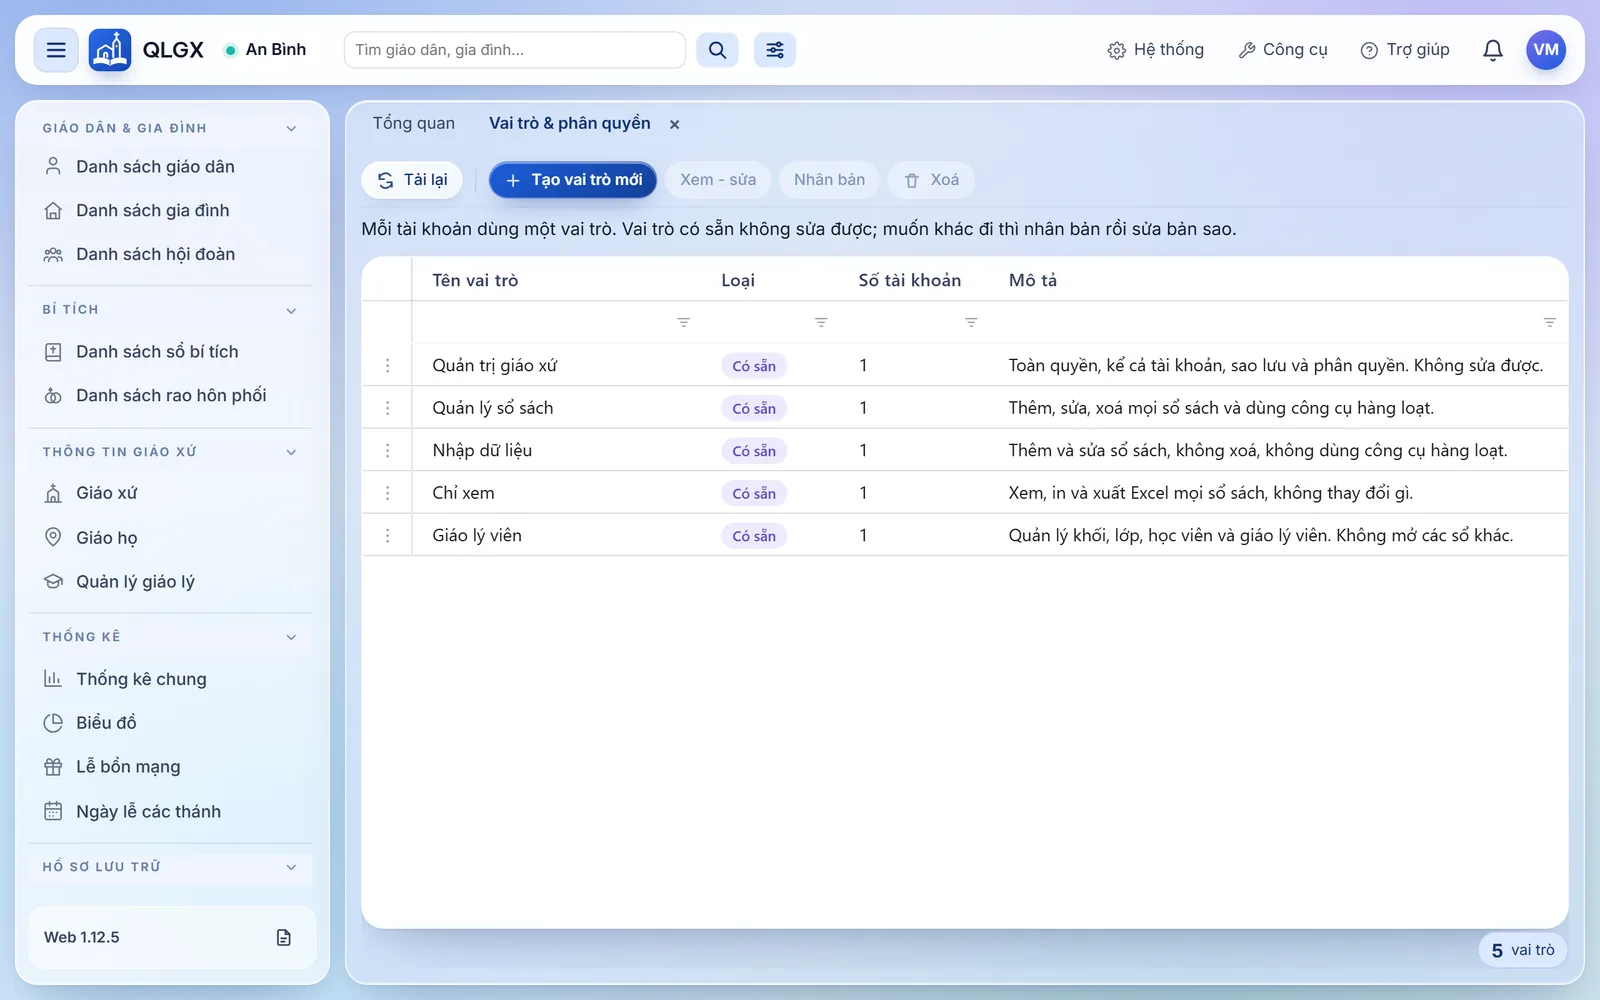The image size is (1600, 1000).
Task: Click filter icon under Mô tả column
Action: point(1550,322)
